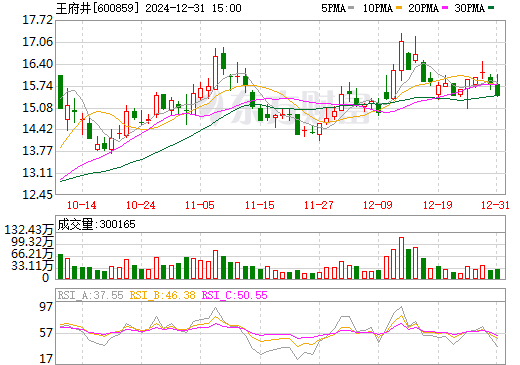Click the tallest red volume bar
This screenshot has width=520, height=365.
coord(401,258)
